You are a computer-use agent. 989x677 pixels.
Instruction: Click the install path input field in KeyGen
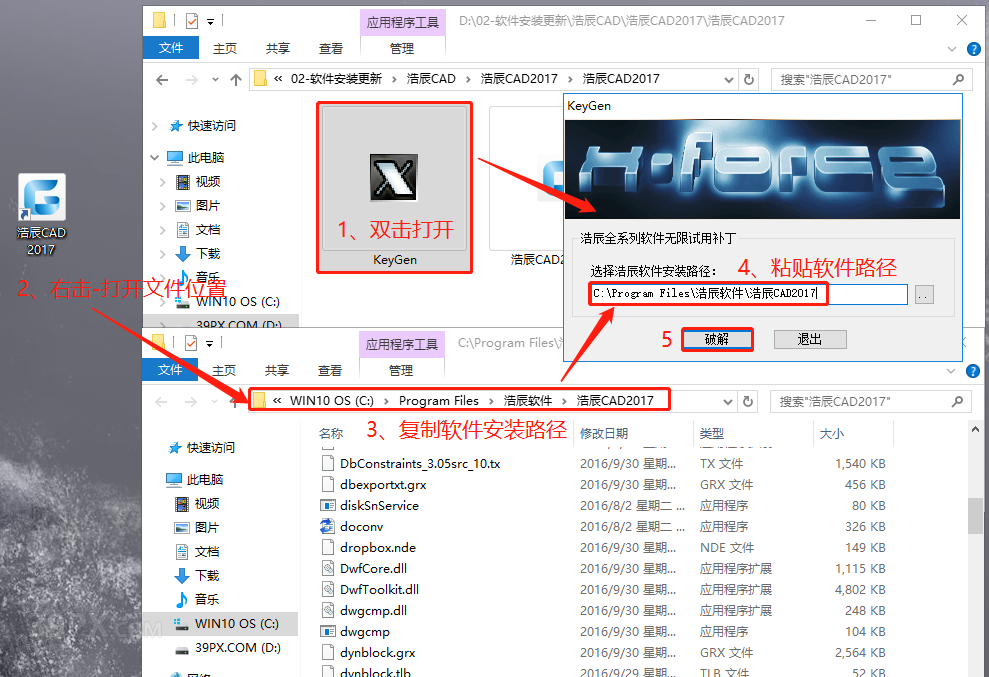[749, 294]
